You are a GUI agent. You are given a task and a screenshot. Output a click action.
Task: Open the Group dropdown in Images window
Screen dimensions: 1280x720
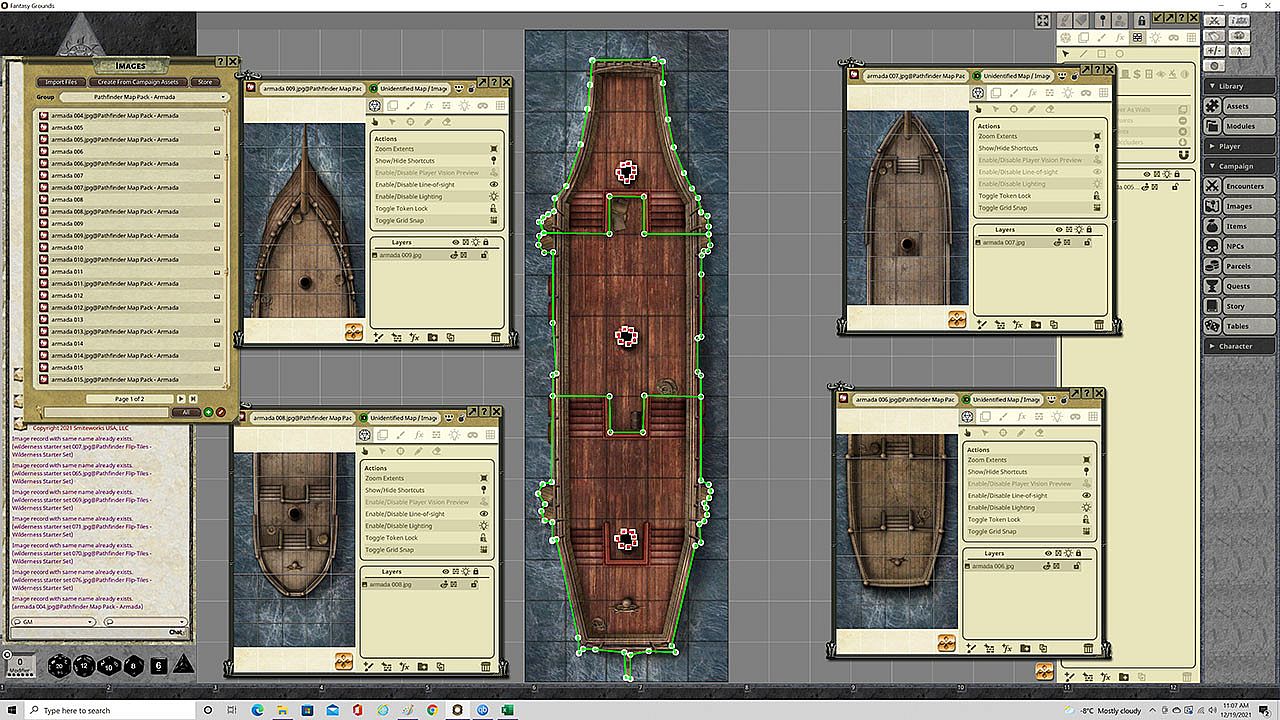click(145, 97)
